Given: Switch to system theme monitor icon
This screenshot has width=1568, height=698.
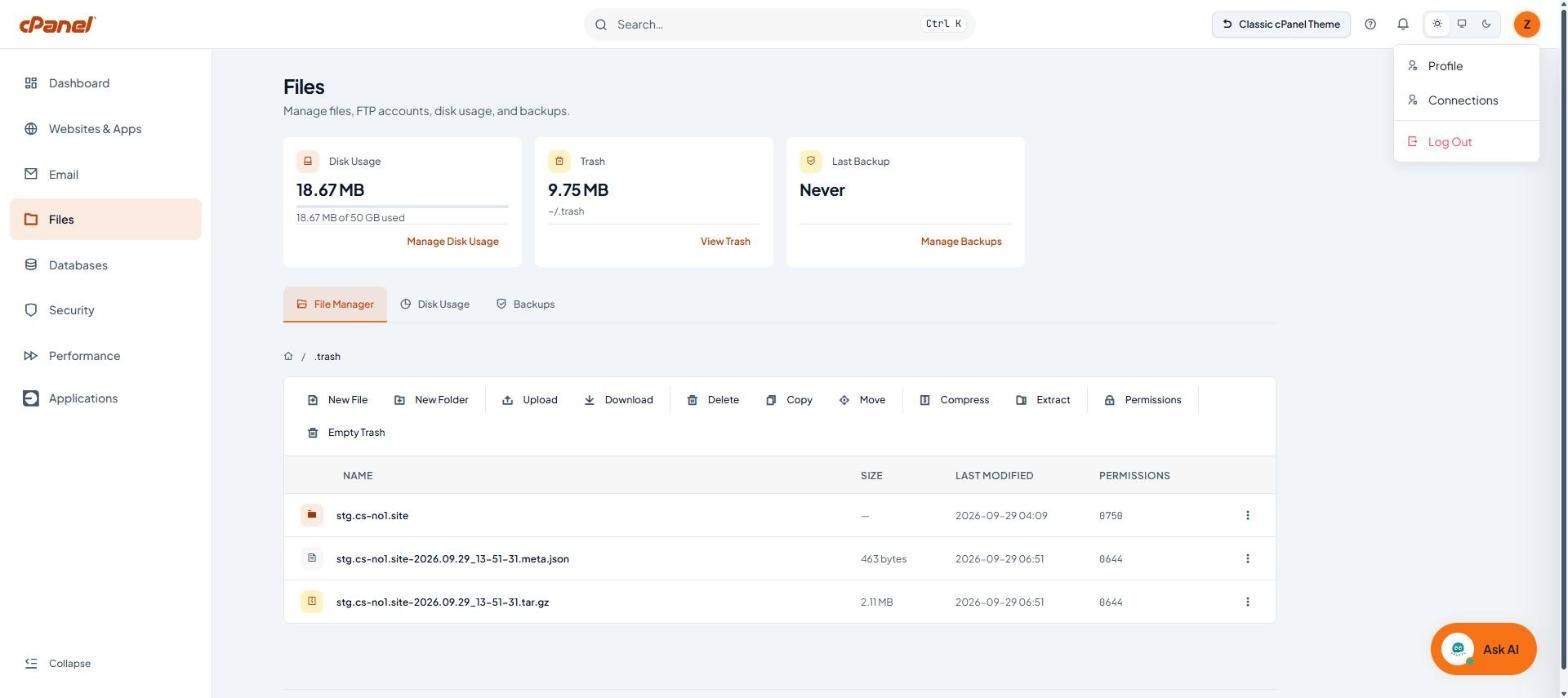Looking at the screenshot, I should [x=1462, y=24].
